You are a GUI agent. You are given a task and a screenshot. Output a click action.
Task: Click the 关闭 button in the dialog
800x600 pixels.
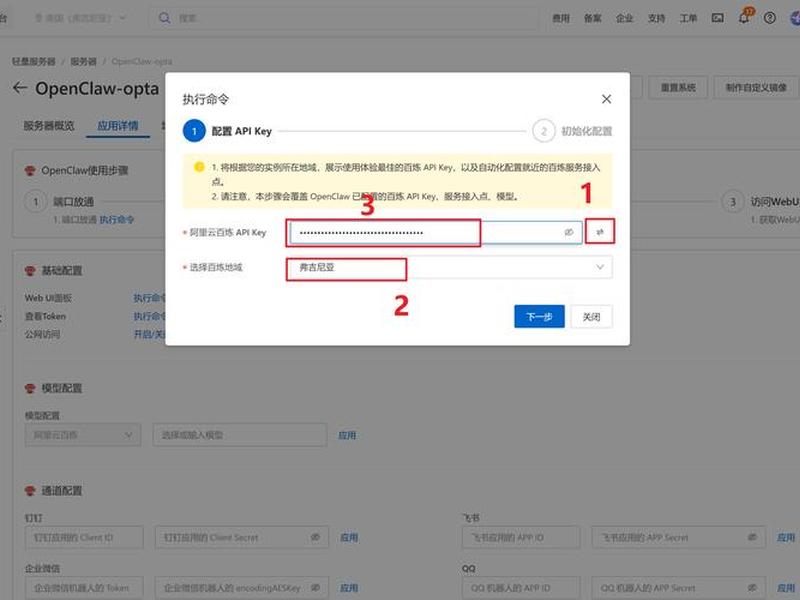(591, 317)
